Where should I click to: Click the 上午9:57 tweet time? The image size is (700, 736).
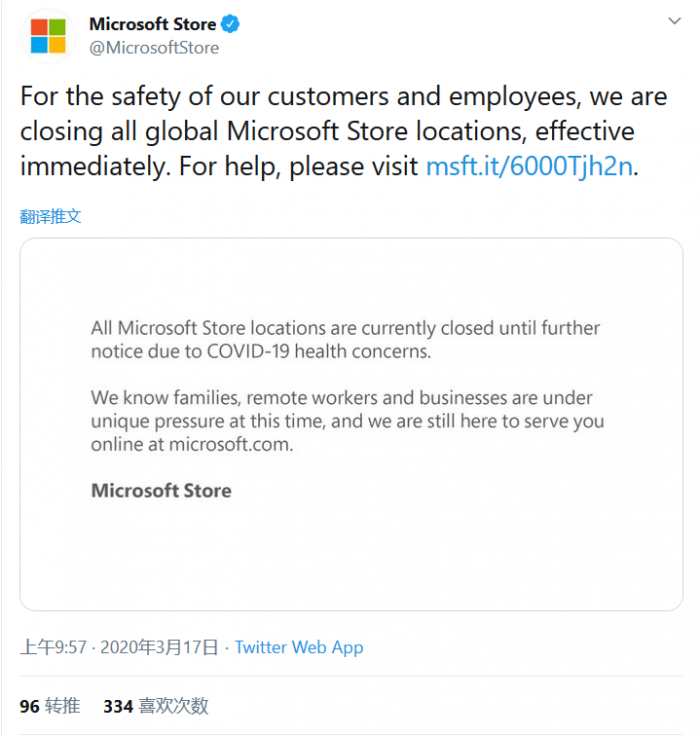53,647
